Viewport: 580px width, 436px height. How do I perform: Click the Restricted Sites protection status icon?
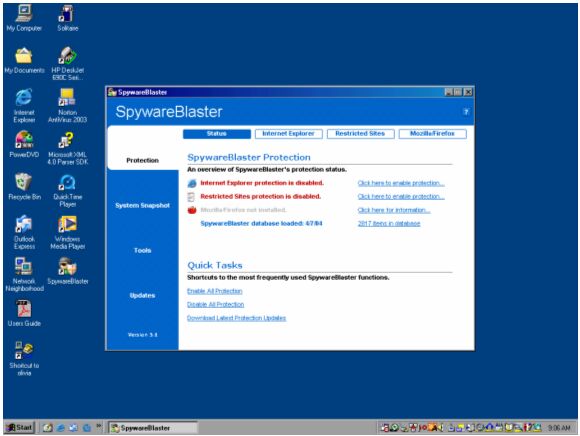(x=191, y=197)
